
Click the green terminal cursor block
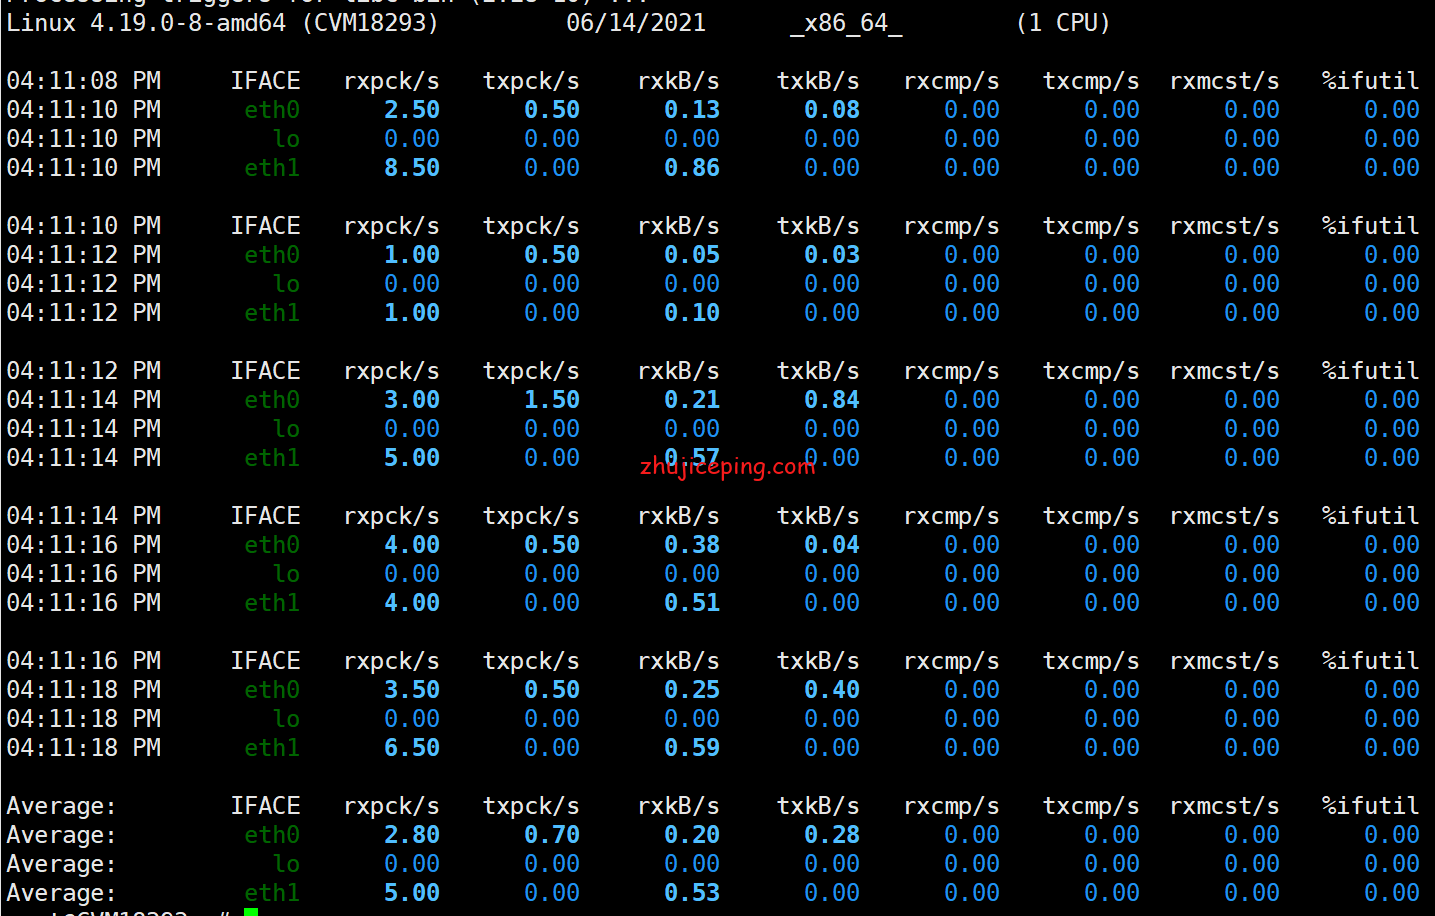pos(251,911)
